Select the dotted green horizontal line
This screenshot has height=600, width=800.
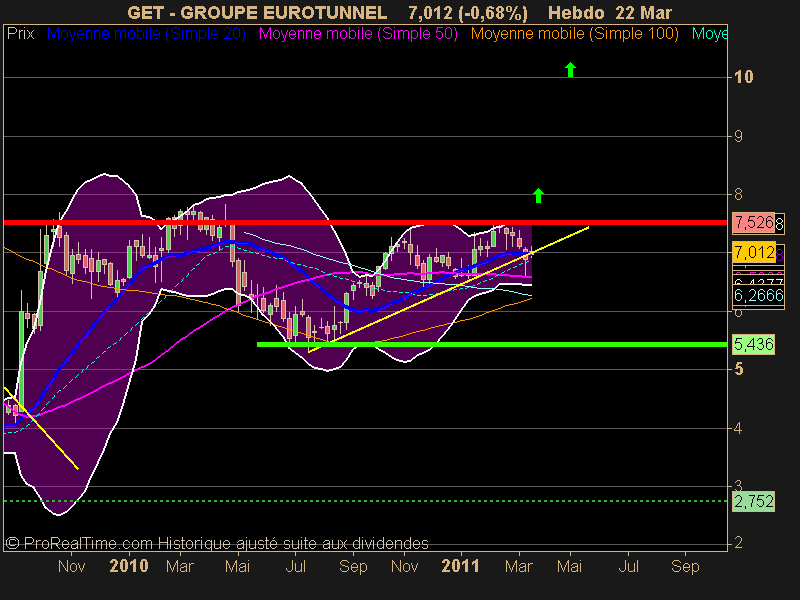coord(365,501)
